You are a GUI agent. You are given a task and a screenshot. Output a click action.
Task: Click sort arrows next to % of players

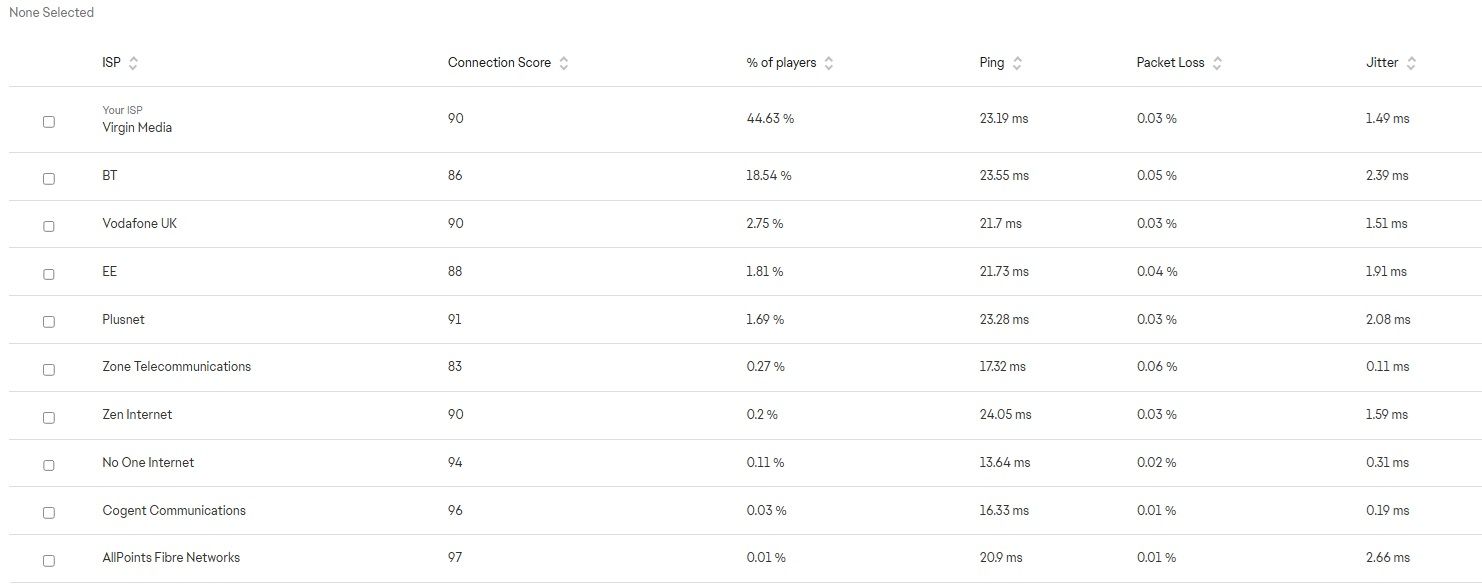(829, 63)
